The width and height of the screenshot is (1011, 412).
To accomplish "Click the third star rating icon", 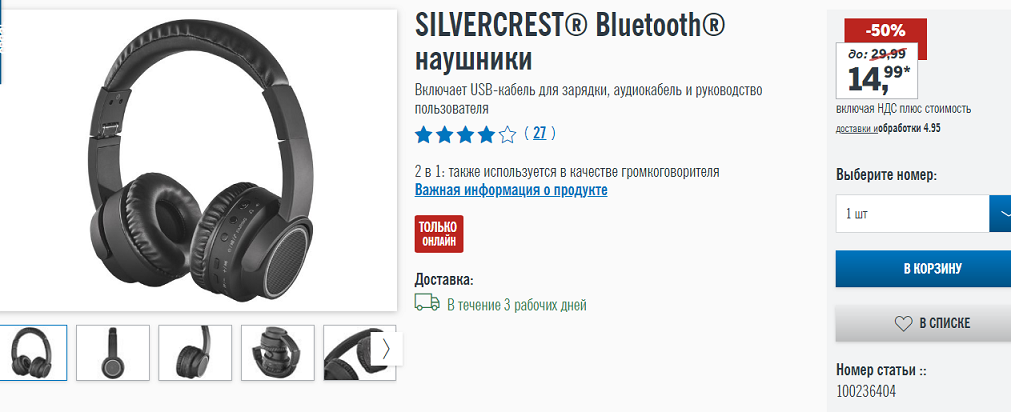I will (466, 135).
